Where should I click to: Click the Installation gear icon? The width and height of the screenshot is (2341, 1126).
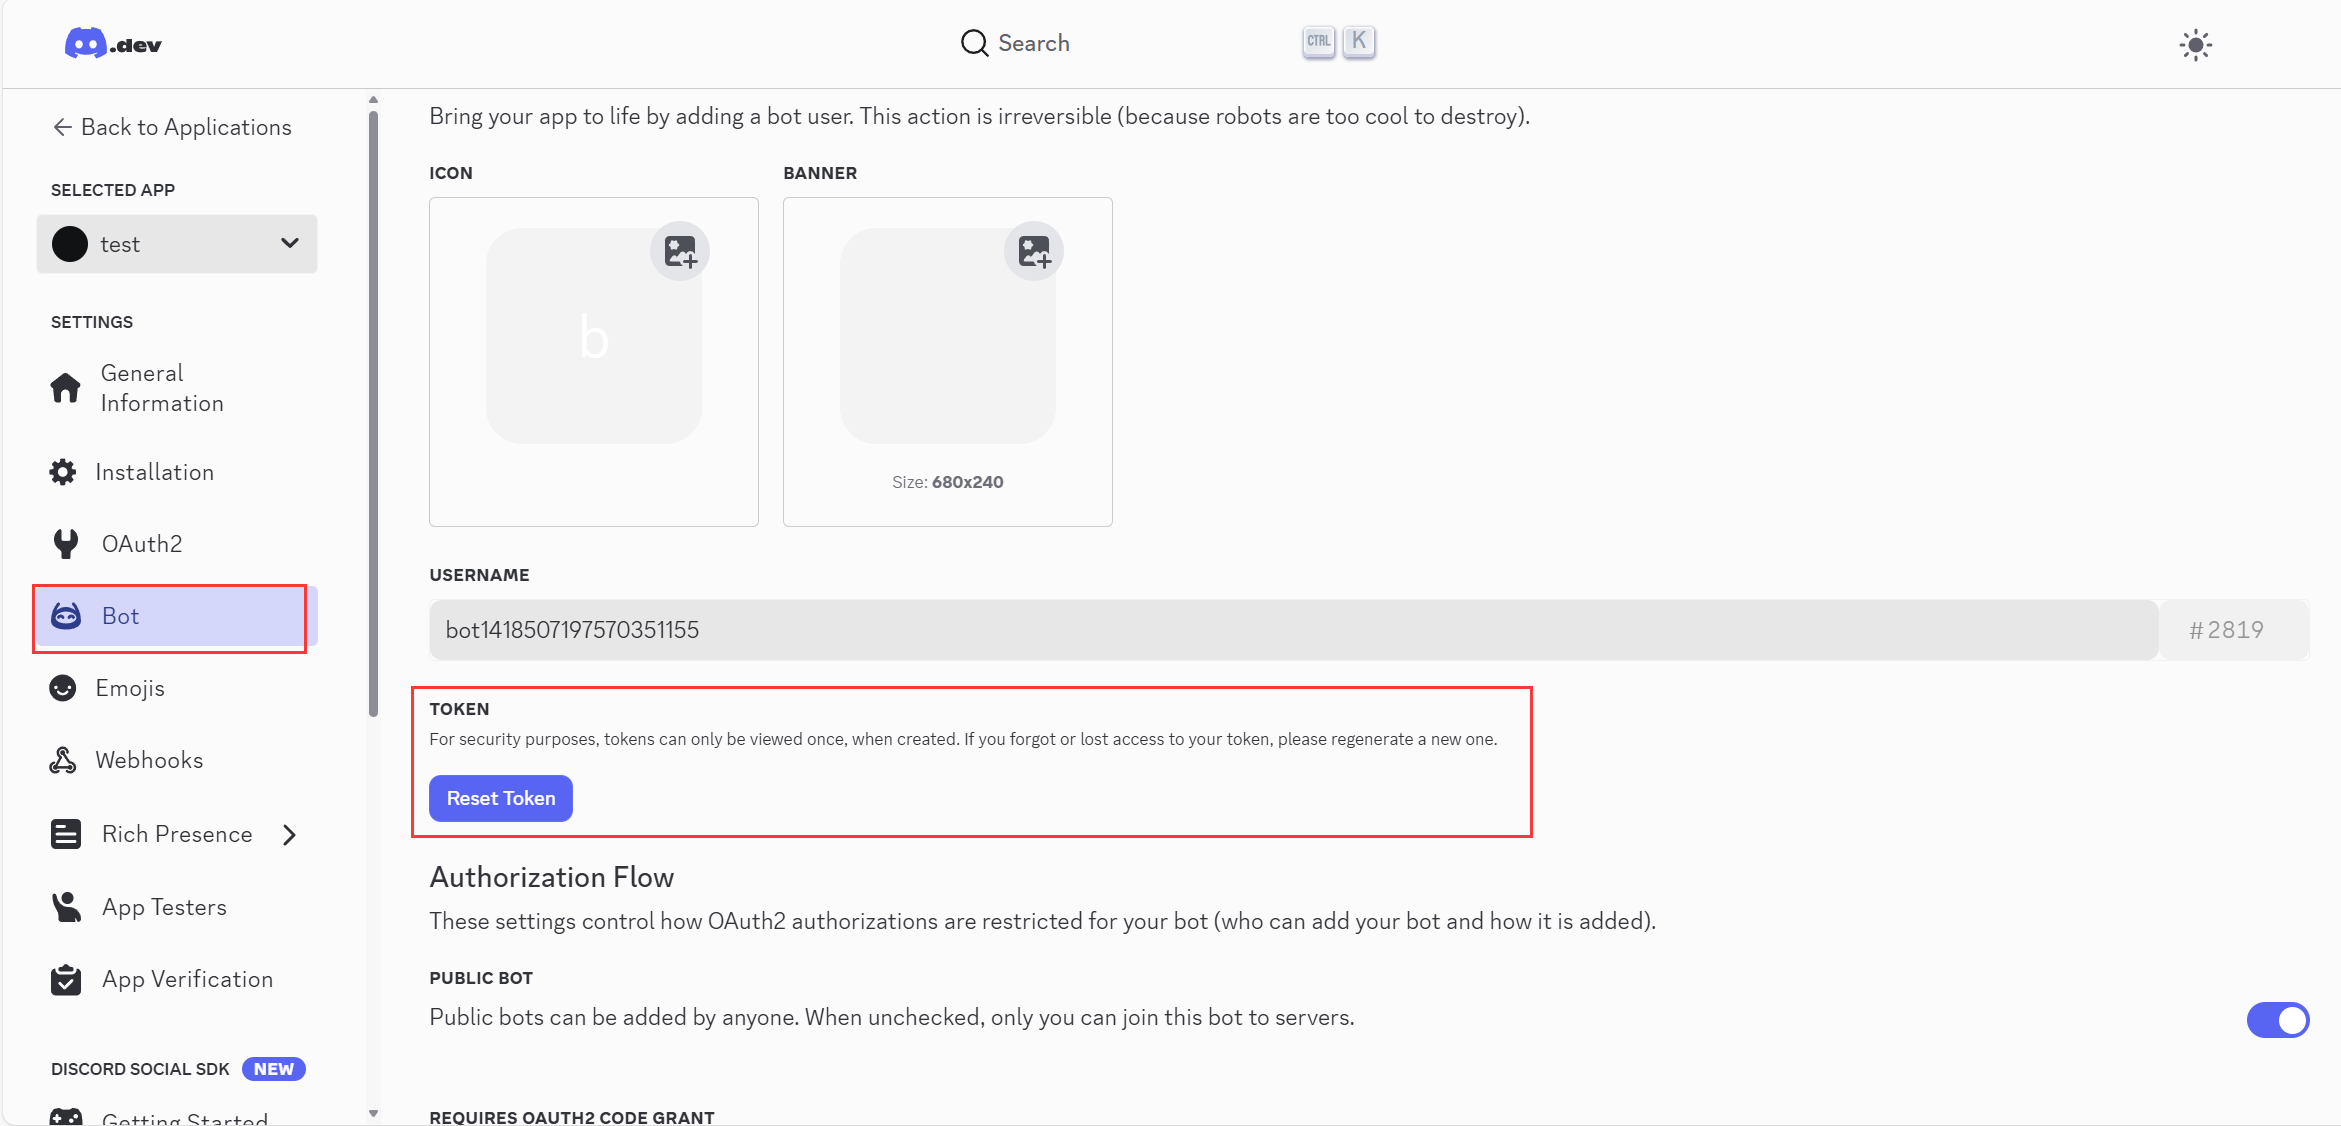point(63,472)
